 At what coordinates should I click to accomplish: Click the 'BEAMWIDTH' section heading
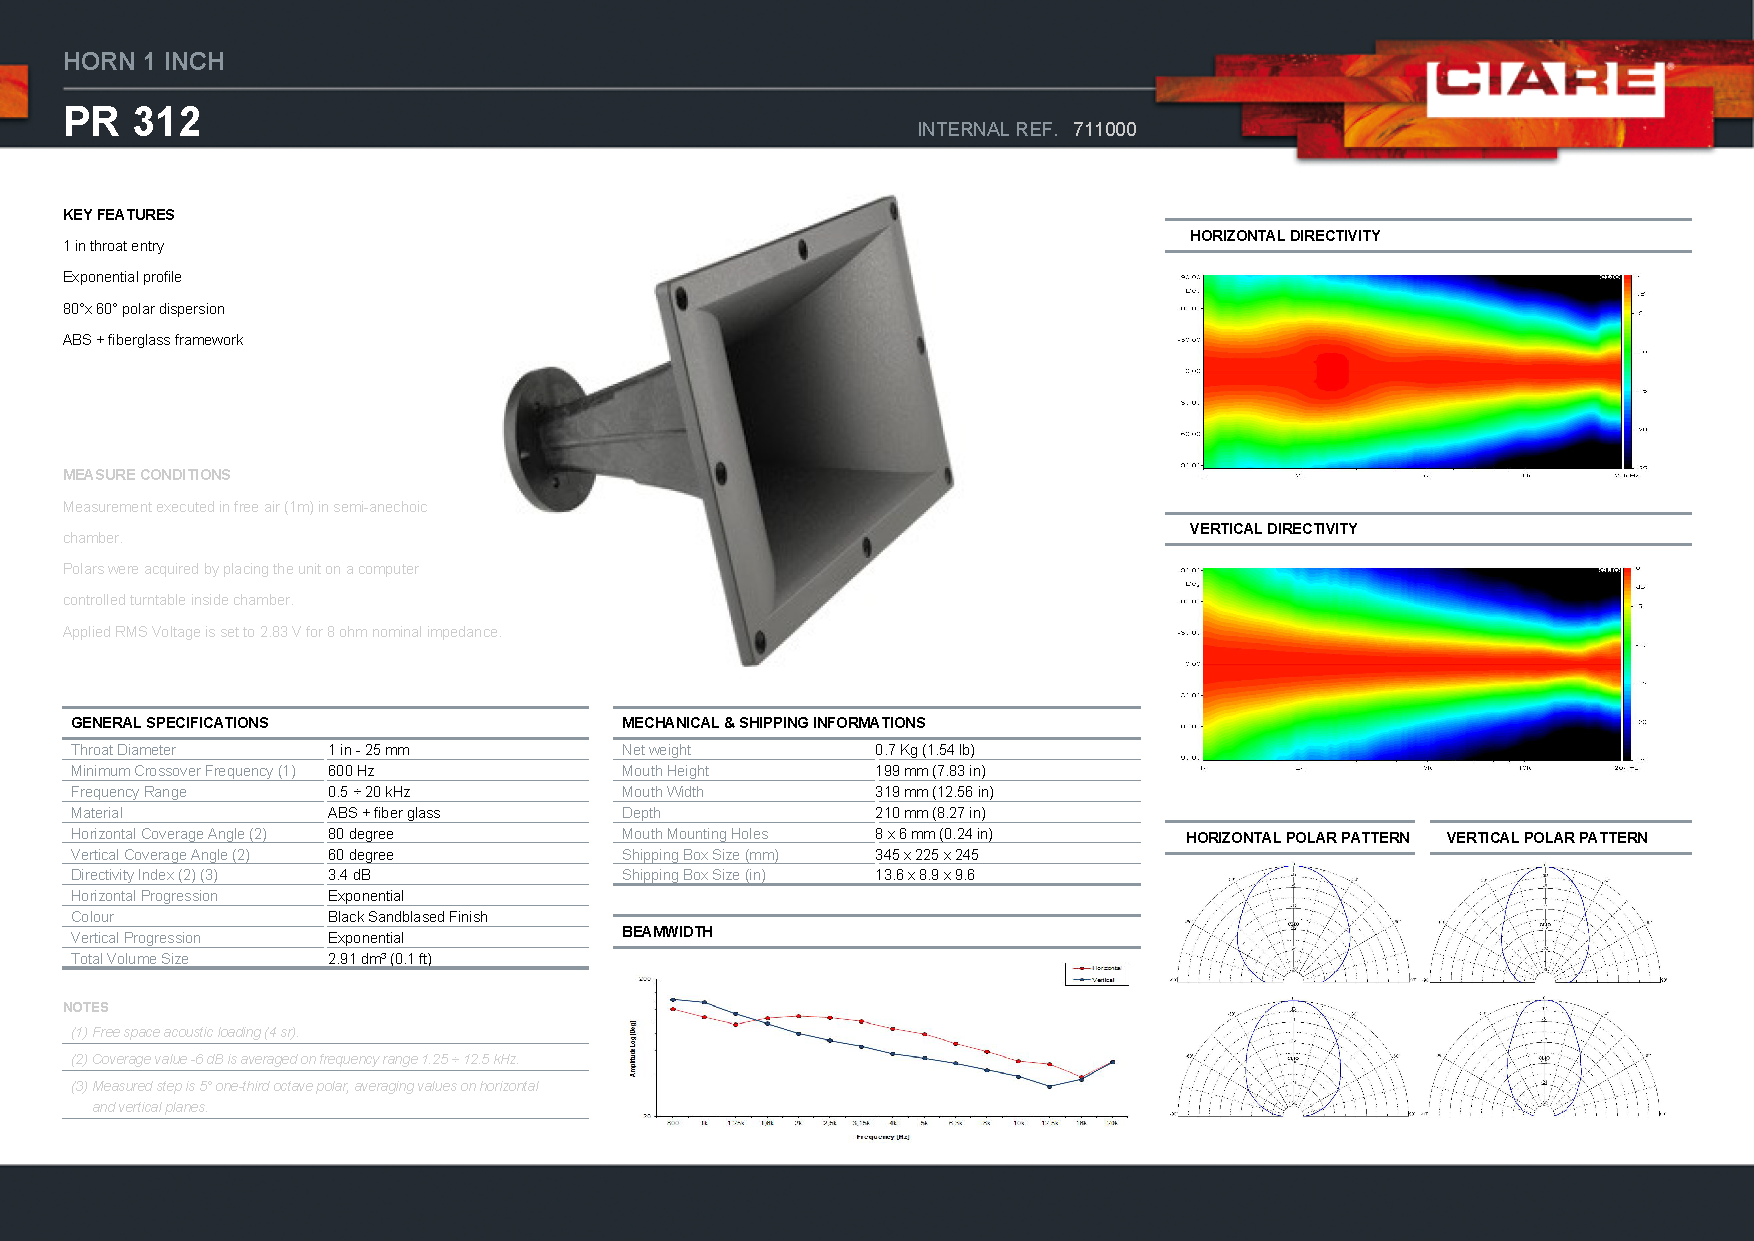pos(667,932)
